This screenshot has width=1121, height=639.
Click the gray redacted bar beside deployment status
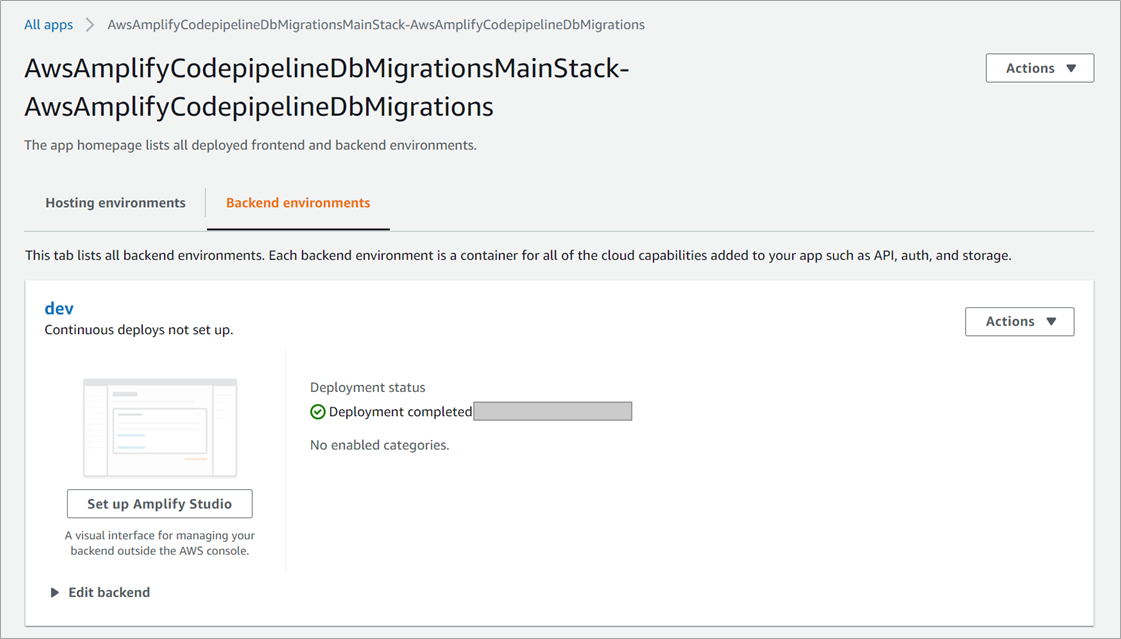(553, 412)
